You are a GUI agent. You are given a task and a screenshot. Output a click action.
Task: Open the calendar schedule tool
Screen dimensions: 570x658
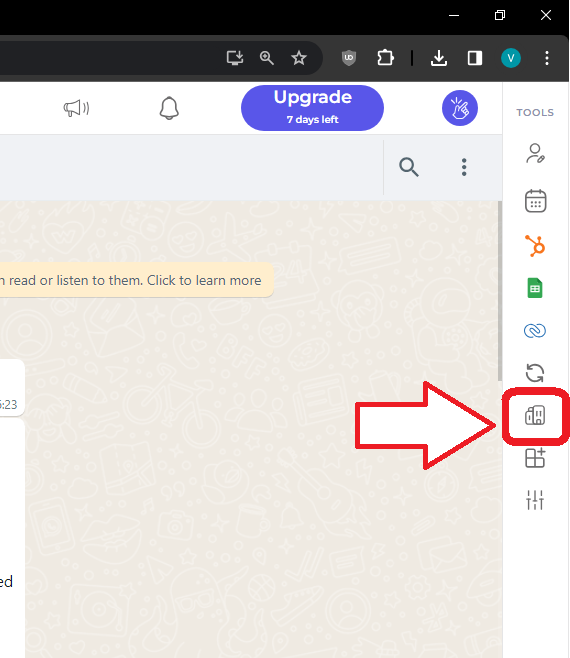click(x=535, y=201)
